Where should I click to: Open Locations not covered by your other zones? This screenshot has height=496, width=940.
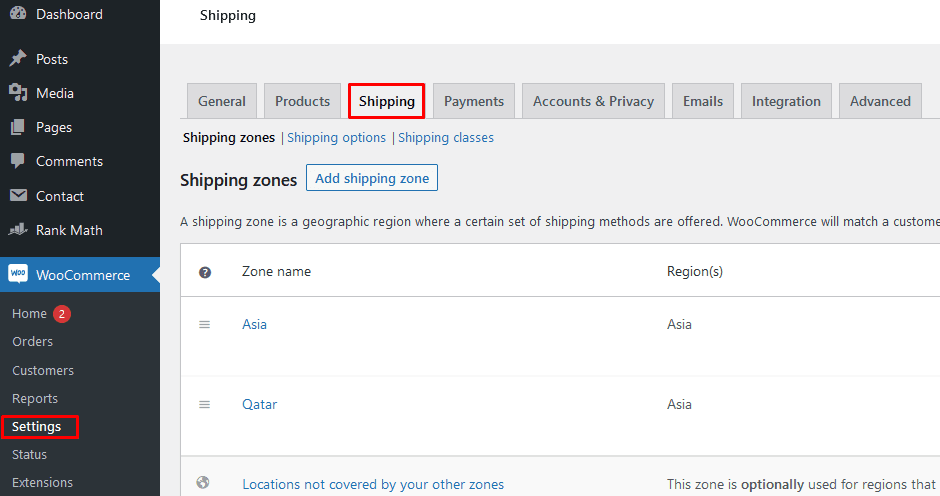[x=373, y=484]
